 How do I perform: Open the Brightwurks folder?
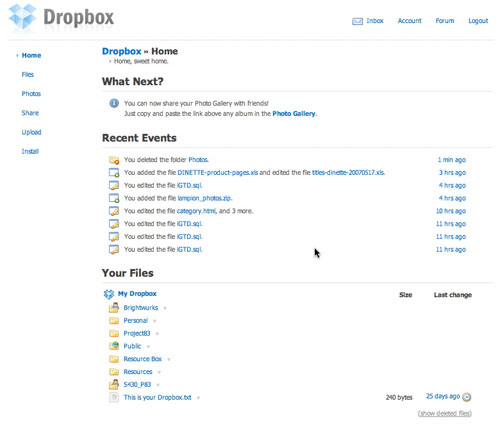141,308
